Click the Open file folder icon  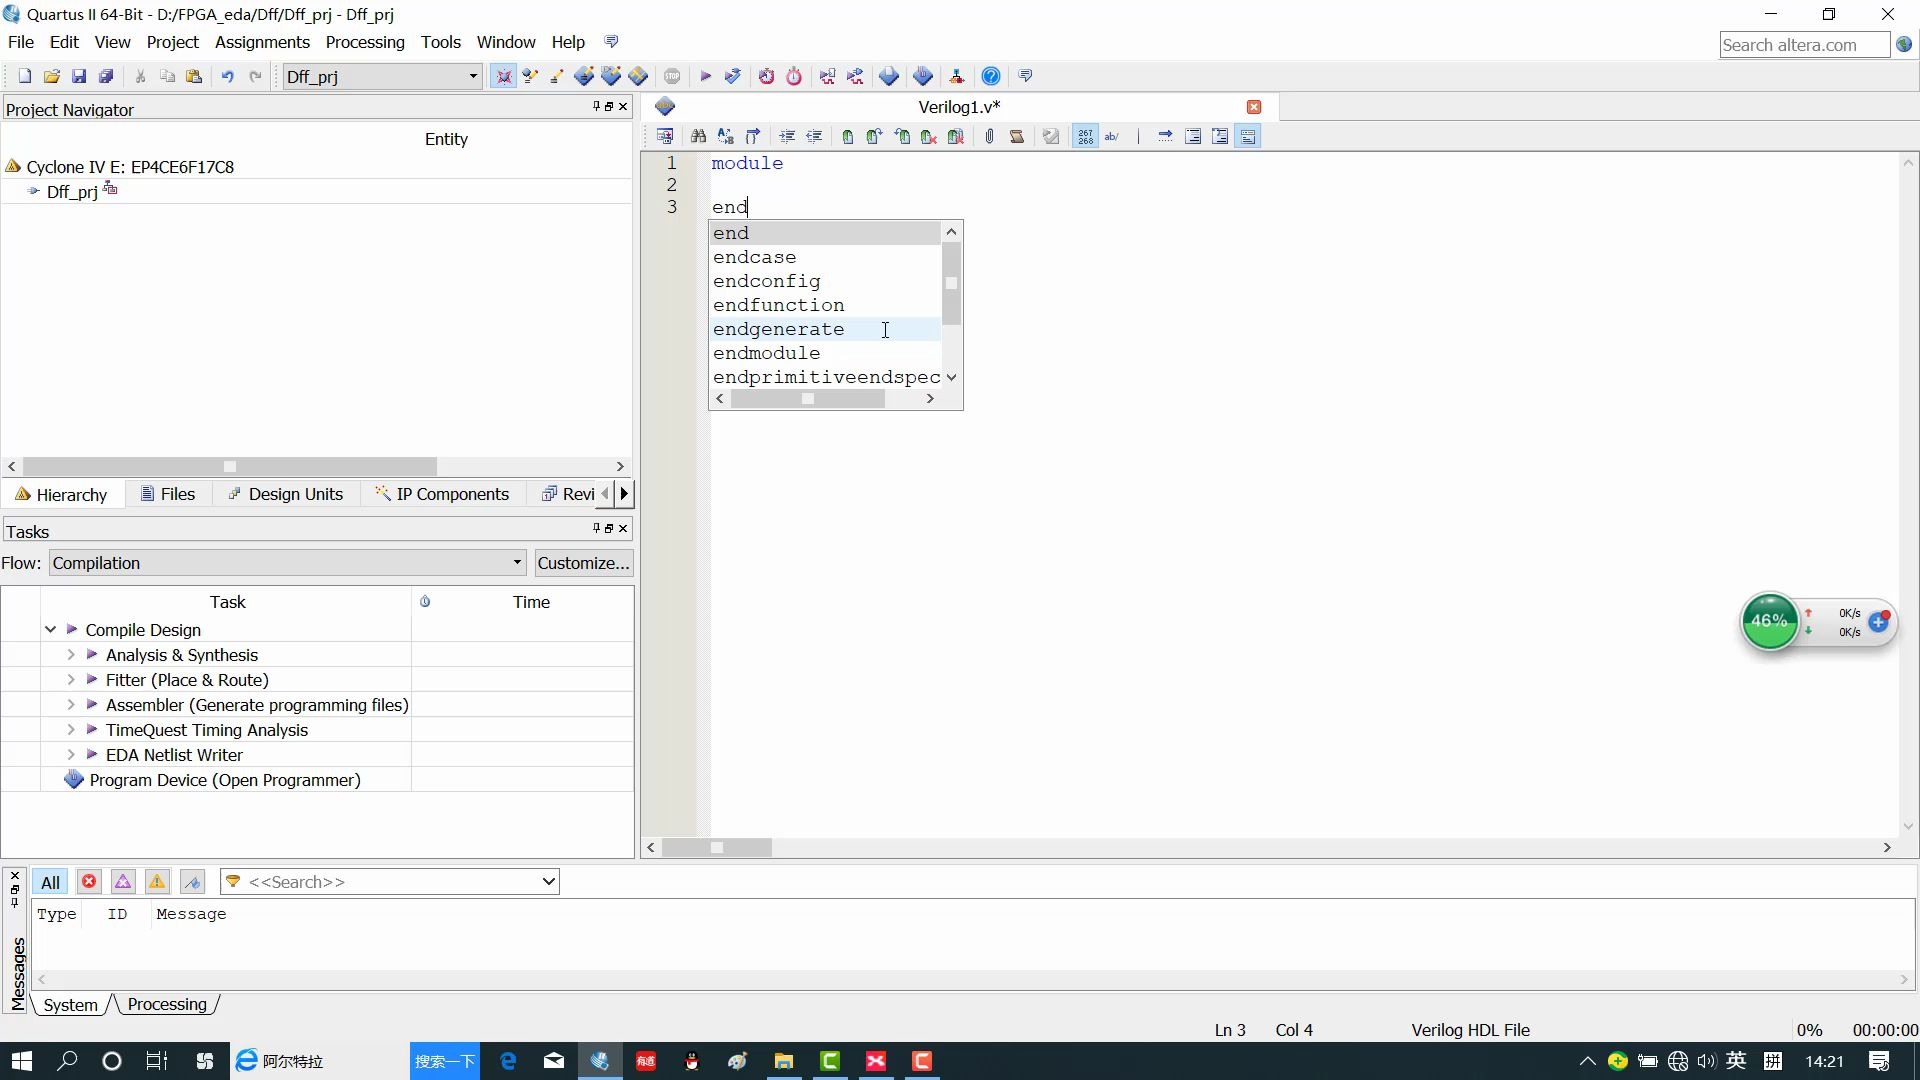[52, 76]
